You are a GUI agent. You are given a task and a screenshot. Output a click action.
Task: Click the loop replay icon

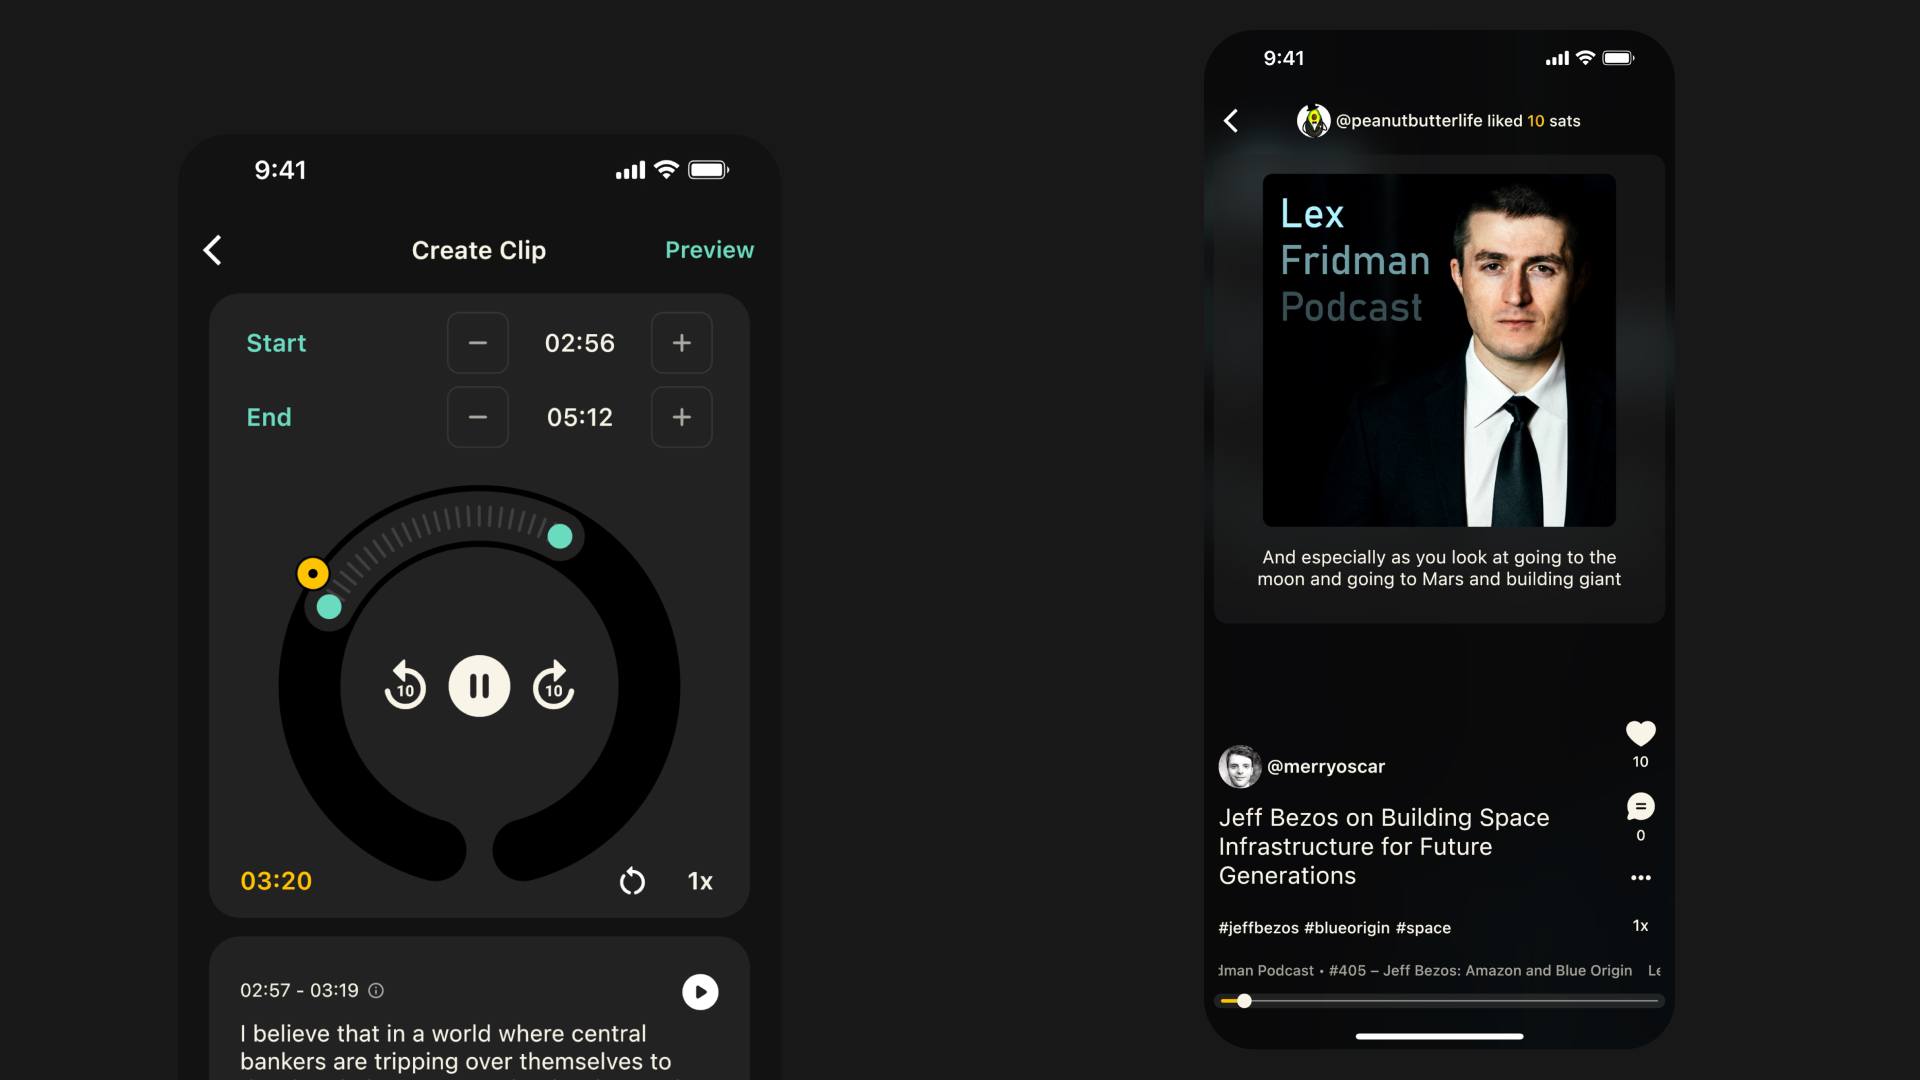[x=632, y=881]
